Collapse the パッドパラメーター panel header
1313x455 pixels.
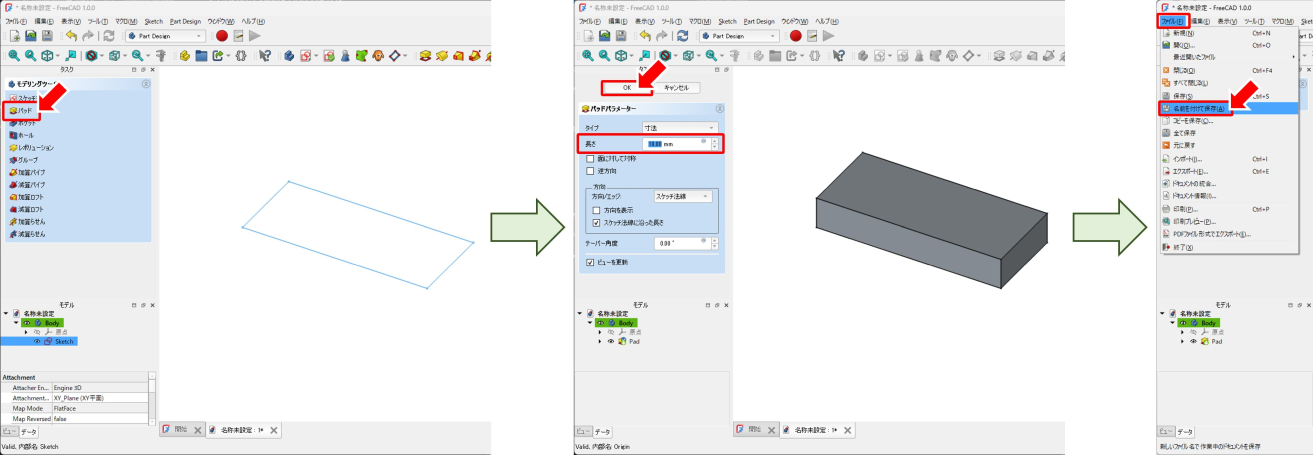pos(719,108)
